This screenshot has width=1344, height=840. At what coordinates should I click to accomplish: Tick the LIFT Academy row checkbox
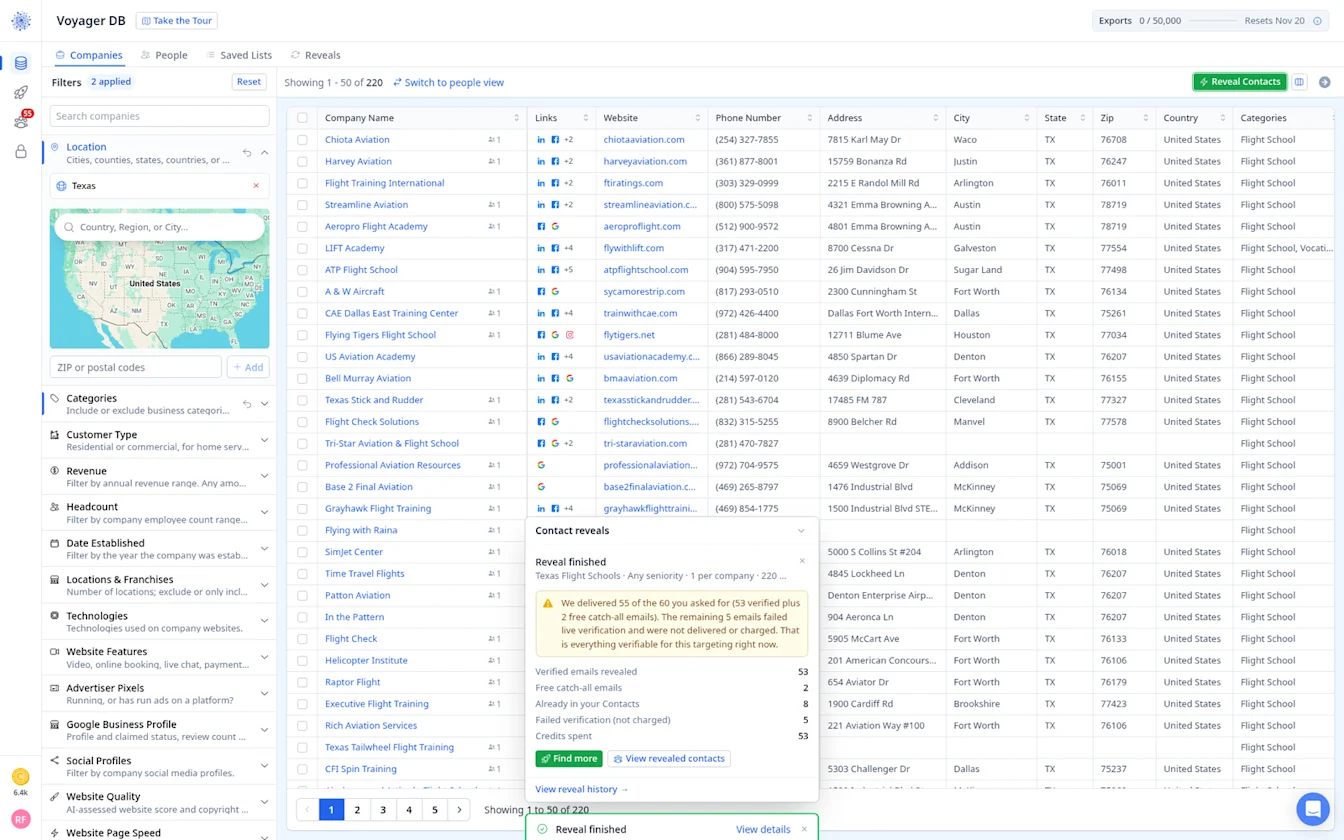302,248
